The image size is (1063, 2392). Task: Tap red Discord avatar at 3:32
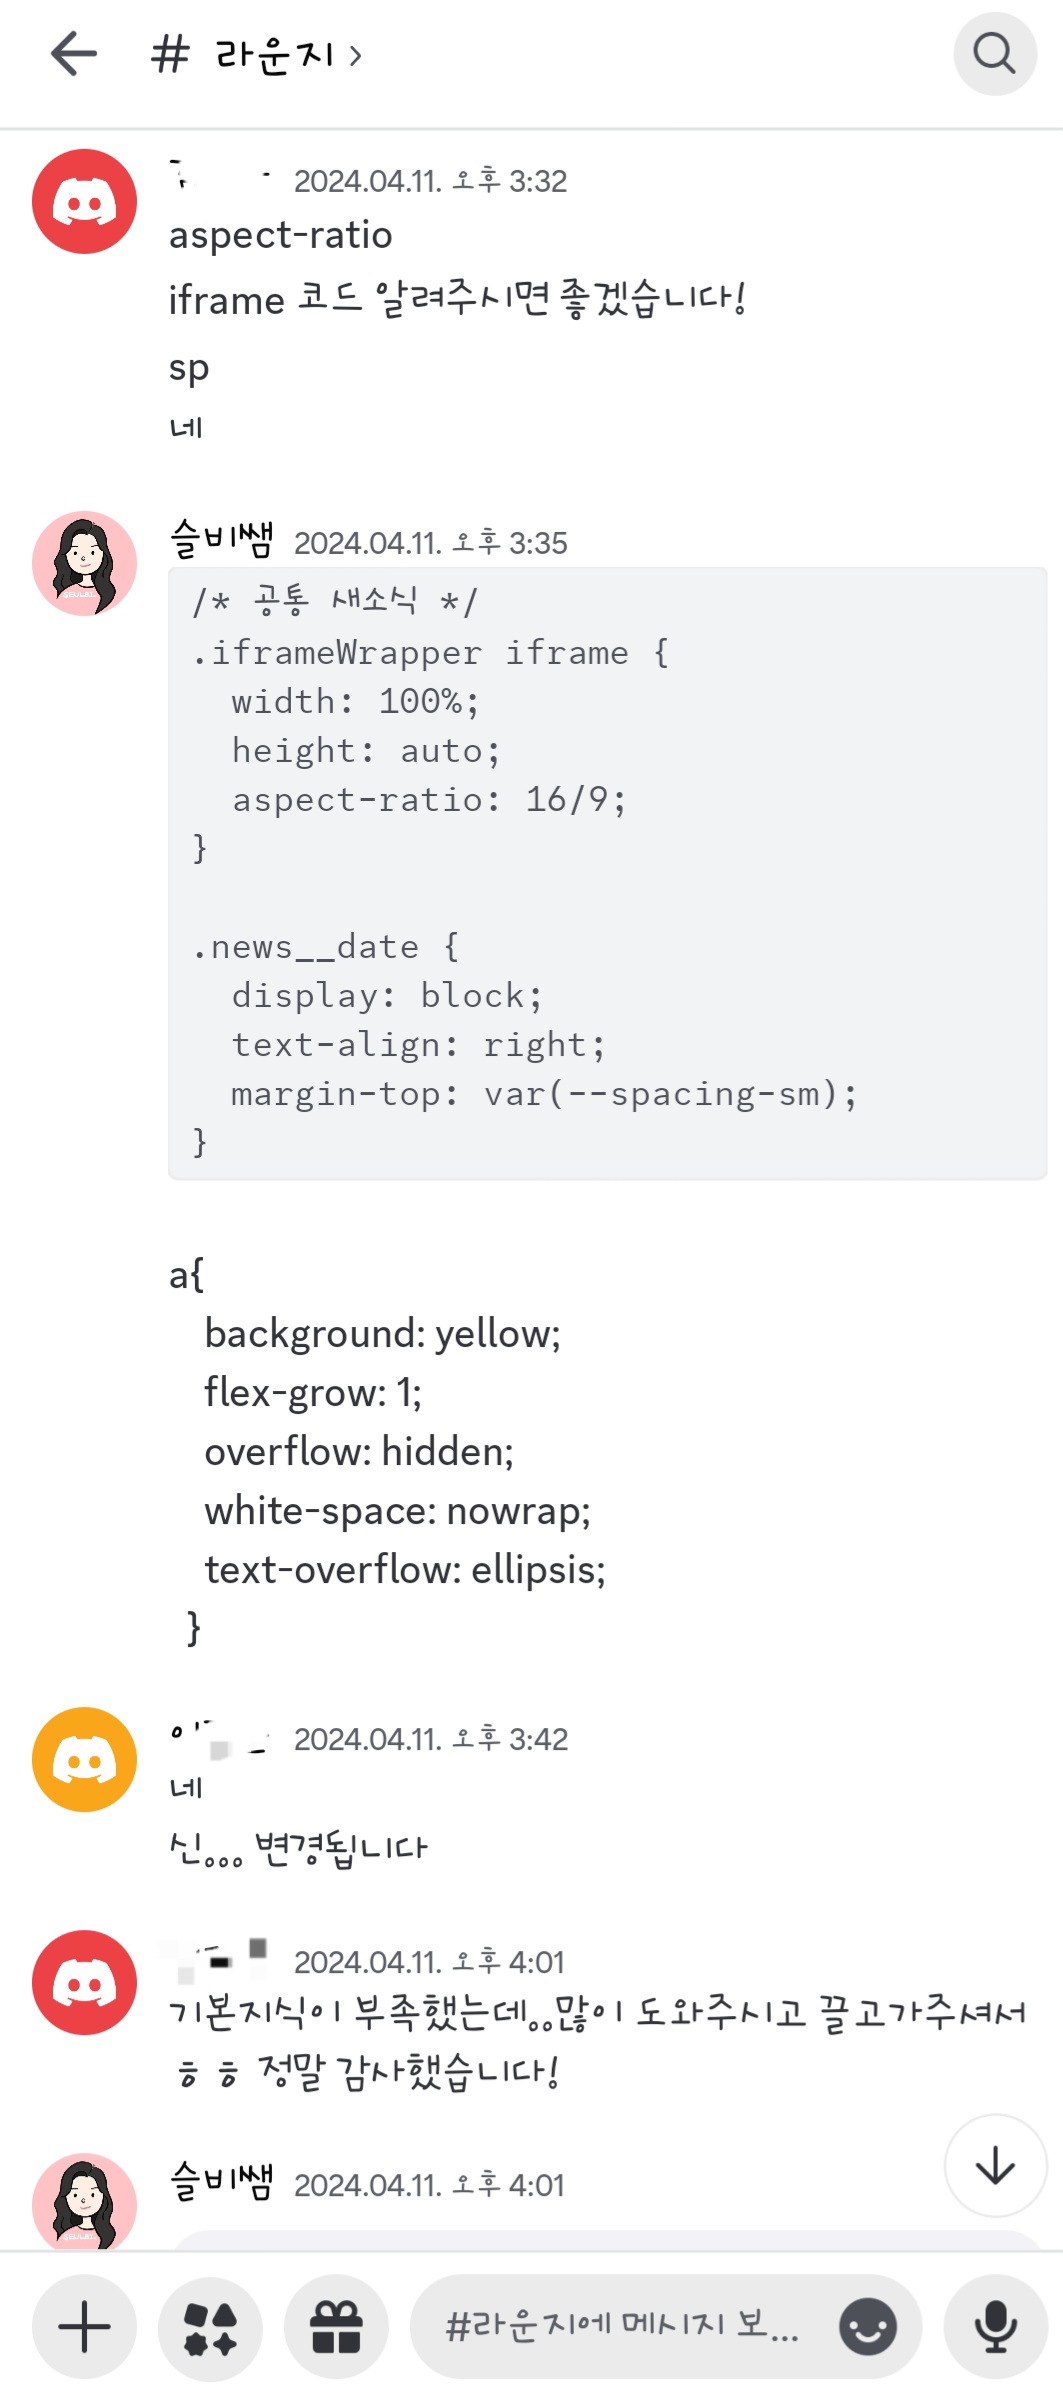click(84, 201)
